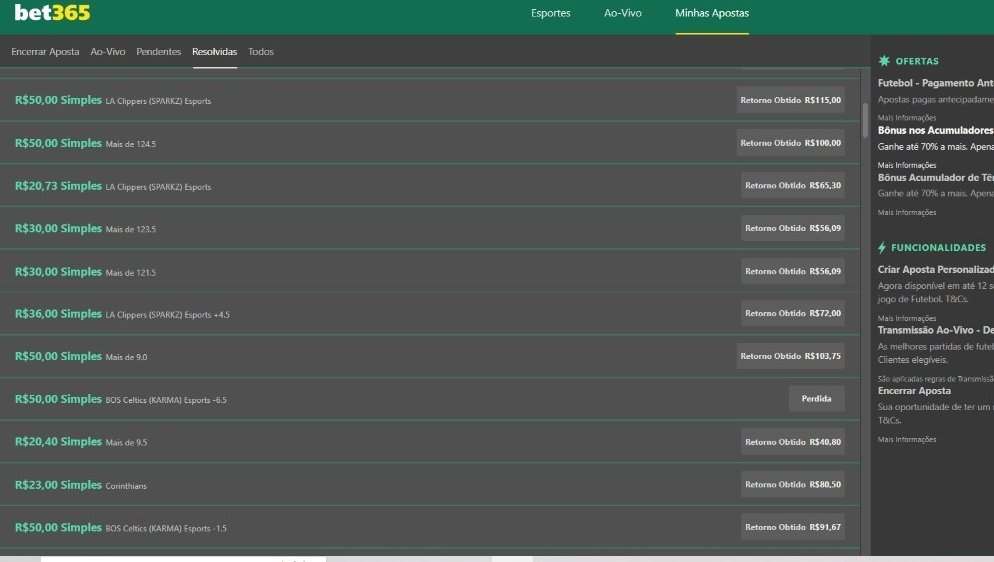994x562 pixels.
Task: Click Mais Informações under Futebol offer
Action: tap(907, 118)
